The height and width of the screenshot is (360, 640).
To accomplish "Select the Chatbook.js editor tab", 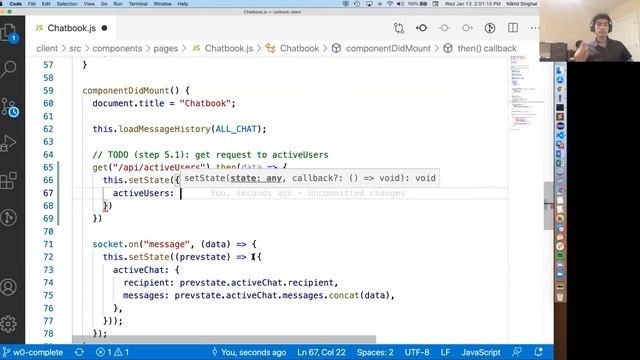I will [x=71, y=28].
